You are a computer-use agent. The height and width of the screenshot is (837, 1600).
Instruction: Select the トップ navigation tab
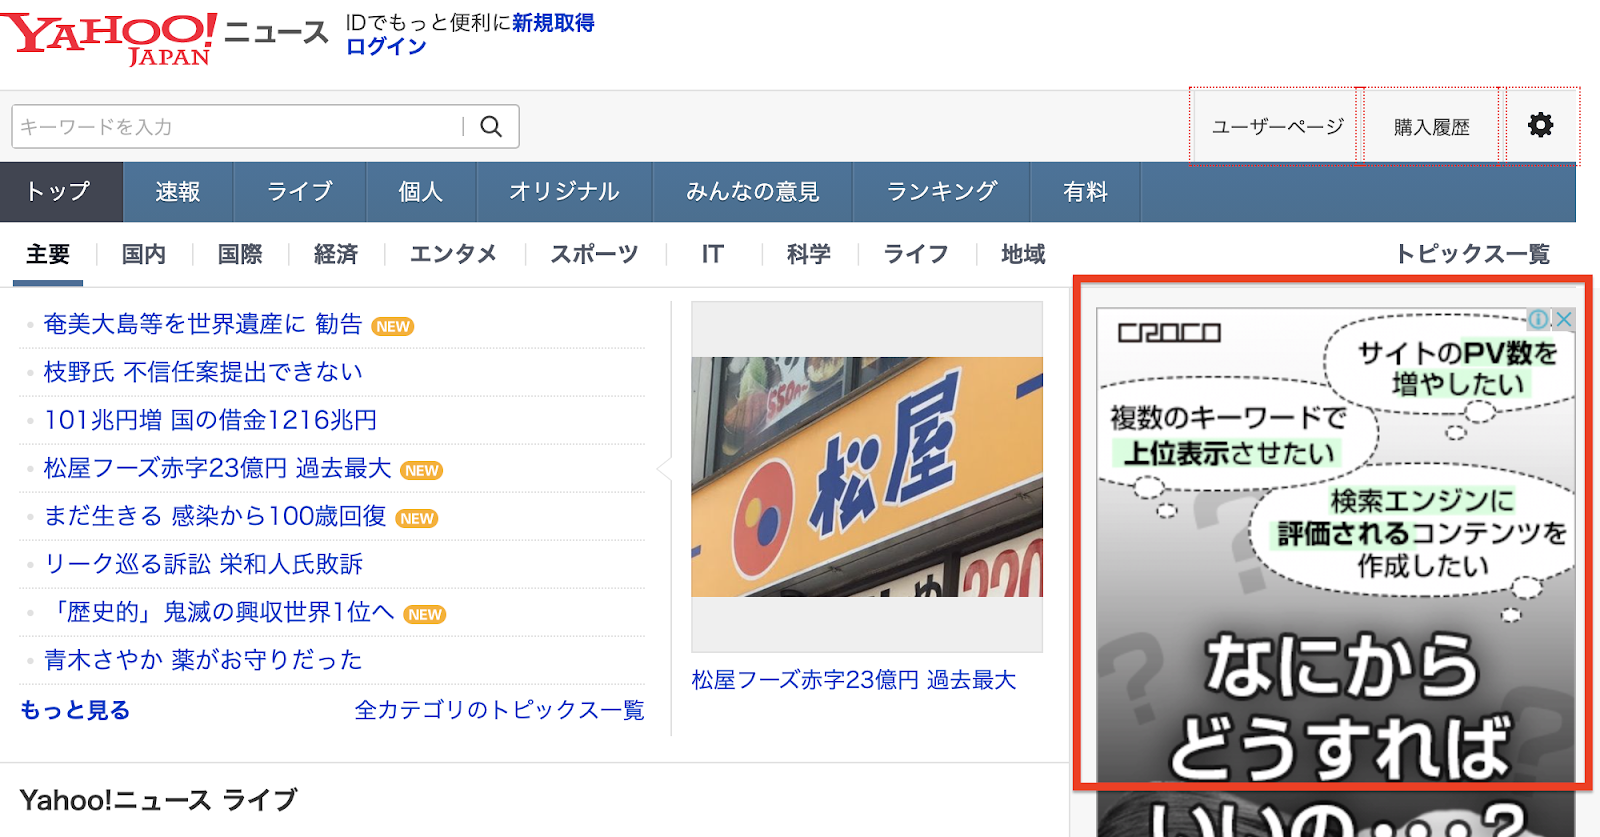pos(61,192)
